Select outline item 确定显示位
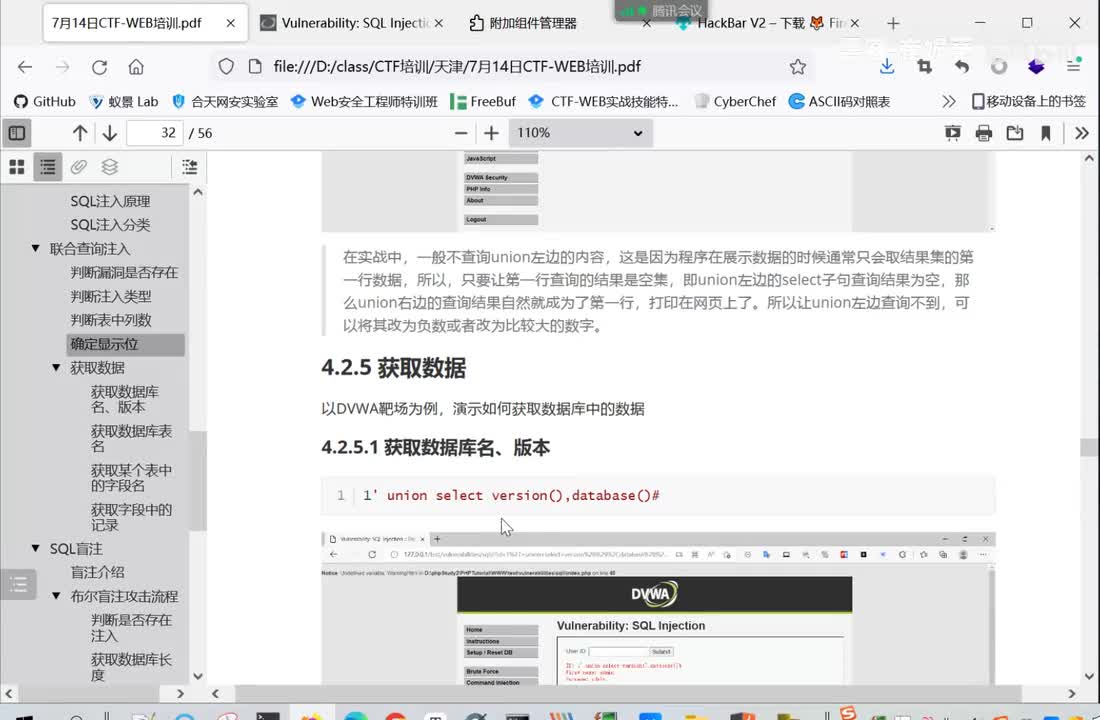Image resolution: width=1100 pixels, height=720 pixels. (126, 344)
